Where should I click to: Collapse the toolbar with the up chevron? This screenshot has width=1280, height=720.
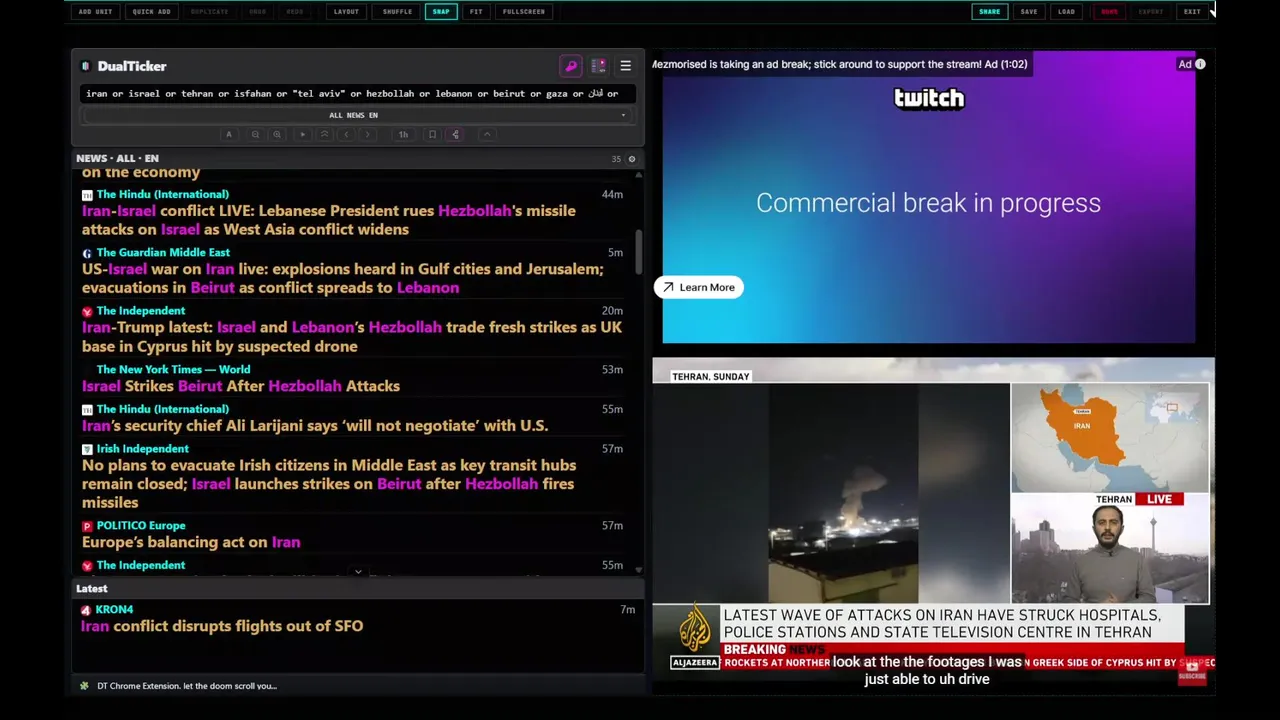click(x=487, y=134)
